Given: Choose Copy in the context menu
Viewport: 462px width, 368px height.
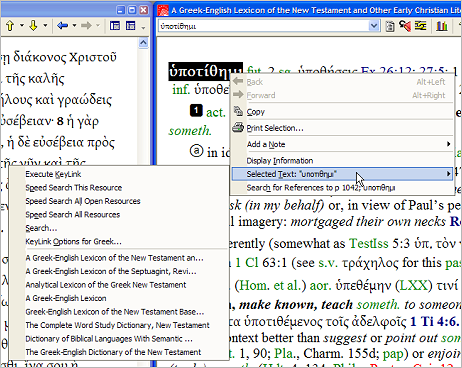Looking at the screenshot, I should [x=343, y=112].
